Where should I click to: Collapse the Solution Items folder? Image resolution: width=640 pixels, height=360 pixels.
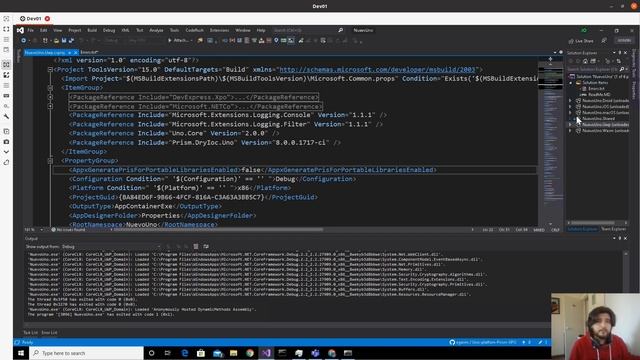pyautogui.click(x=571, y=82)
